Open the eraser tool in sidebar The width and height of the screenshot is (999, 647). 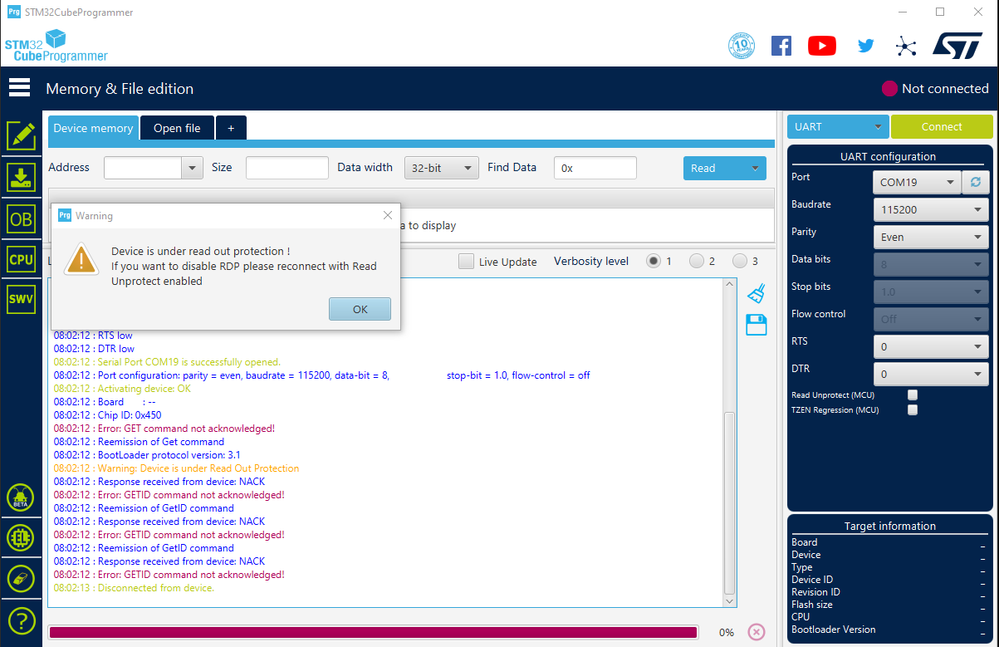pyautogui.click(x=20, y=578)
